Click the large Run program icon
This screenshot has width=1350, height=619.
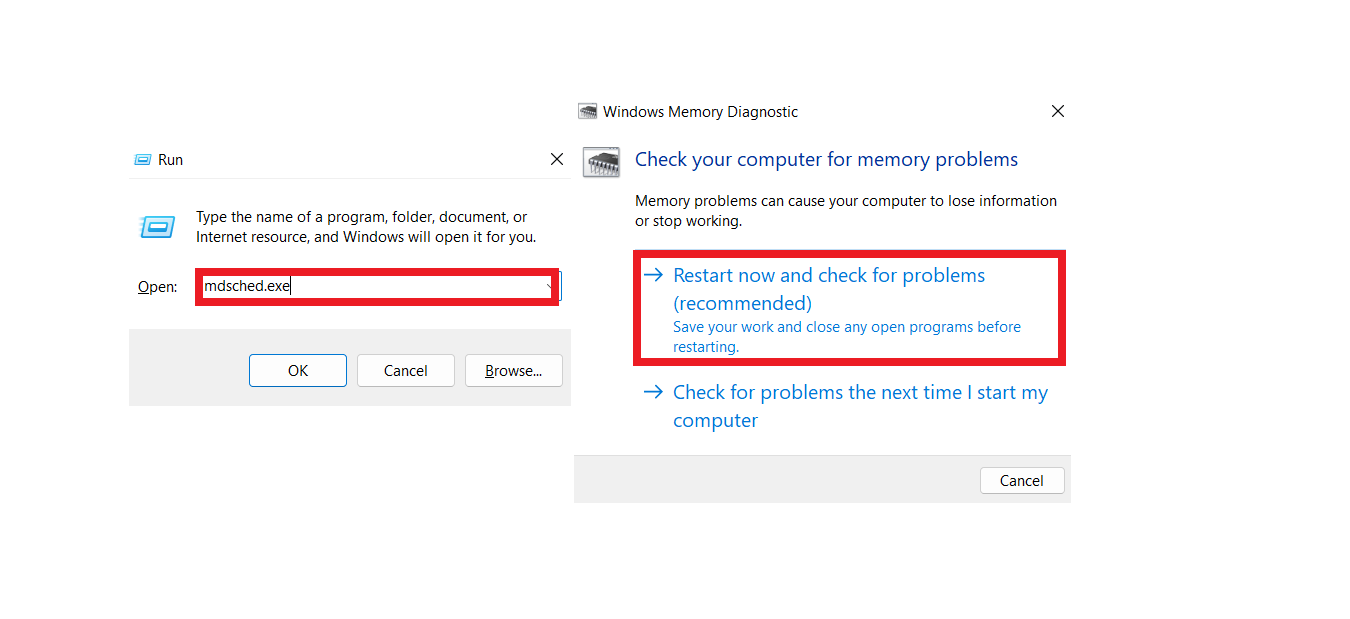click(x=157, y=227)
